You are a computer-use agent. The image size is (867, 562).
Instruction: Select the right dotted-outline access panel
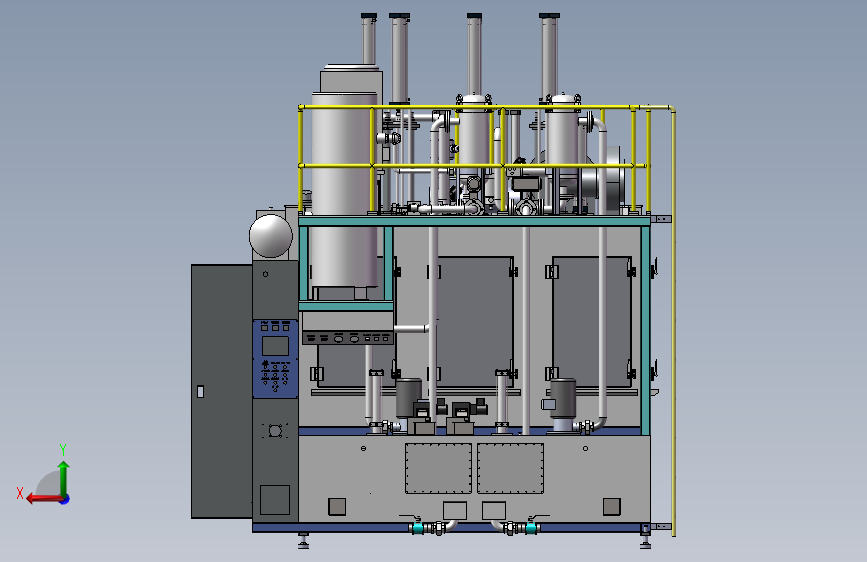click(x=510, y=468)
